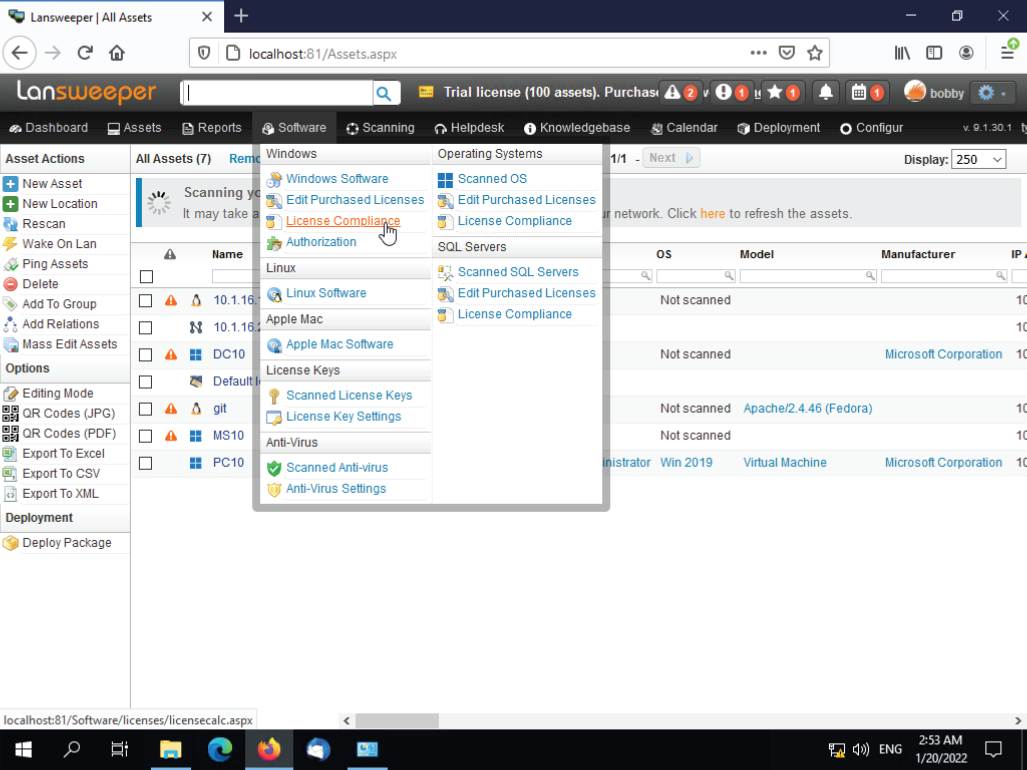Screen dimensions: 1027x770
Task: Open the exclamation alerts icon
Action: [732, 93]
